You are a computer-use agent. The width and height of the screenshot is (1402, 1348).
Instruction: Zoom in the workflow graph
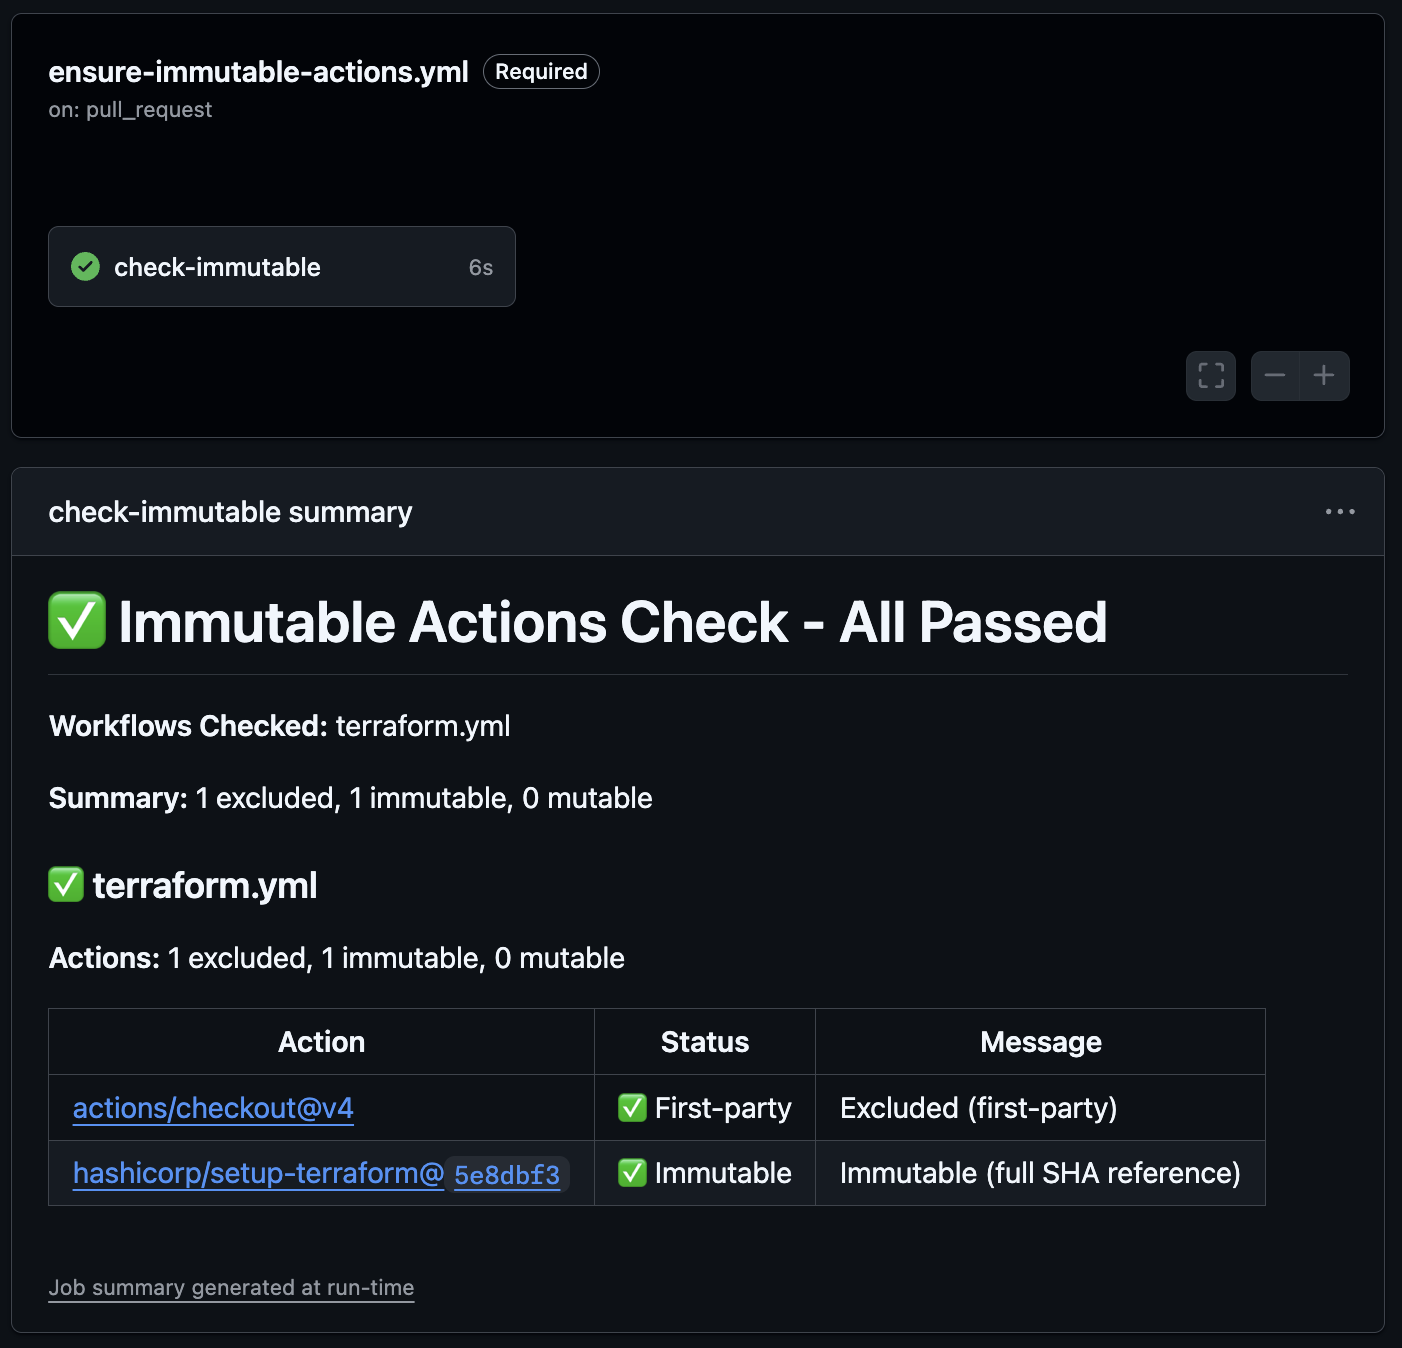click(x=1324, y=376)
